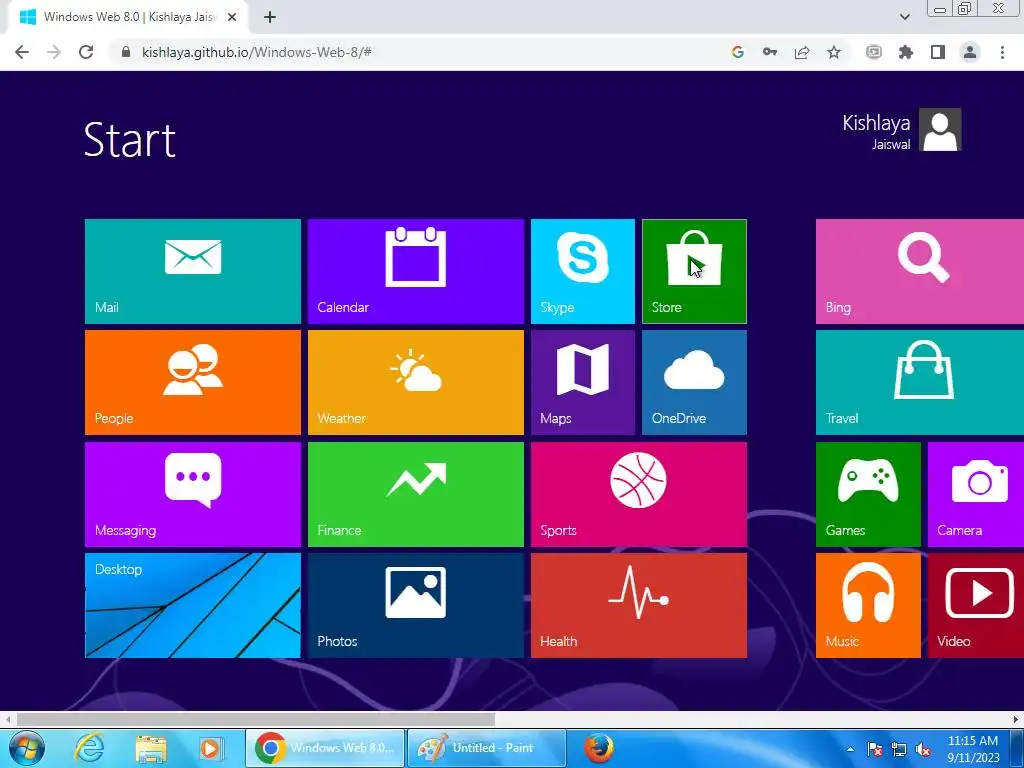Open a new Chrome tab
This screenshot has height=768, width=1024.
tap(270, 18)
